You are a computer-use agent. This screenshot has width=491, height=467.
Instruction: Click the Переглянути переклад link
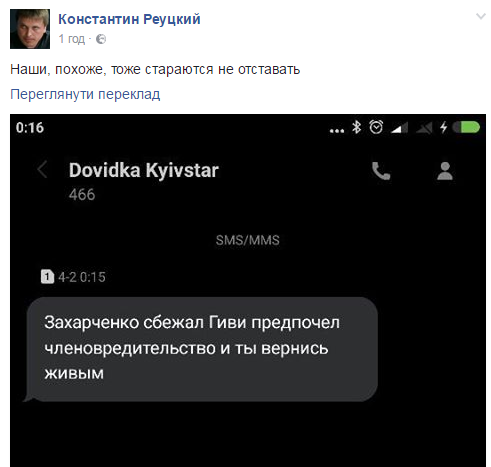(85, 94)
